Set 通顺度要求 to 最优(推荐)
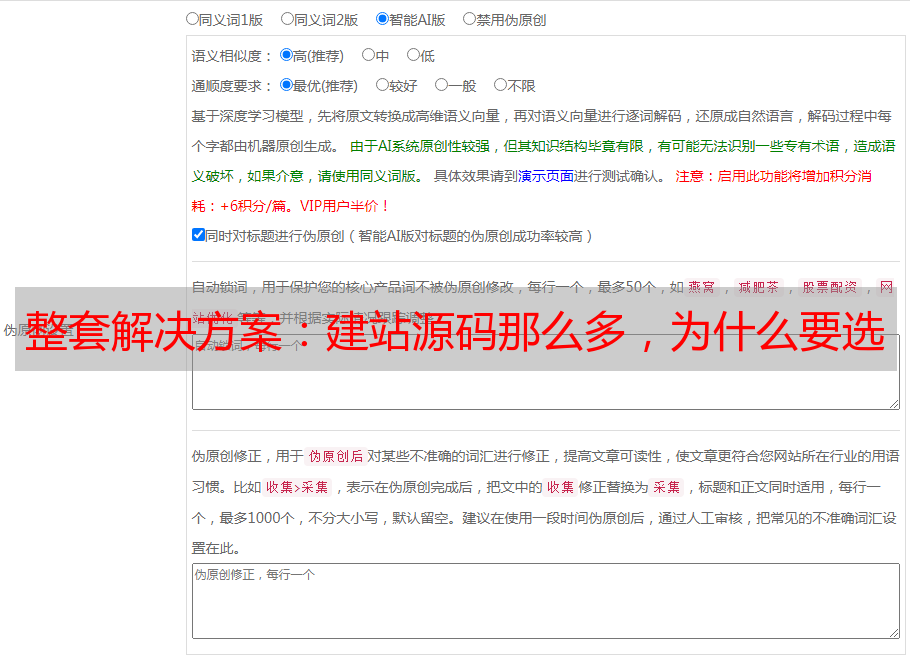The width and height of the screenshot is (911, 658). click(x=286, y=85)
